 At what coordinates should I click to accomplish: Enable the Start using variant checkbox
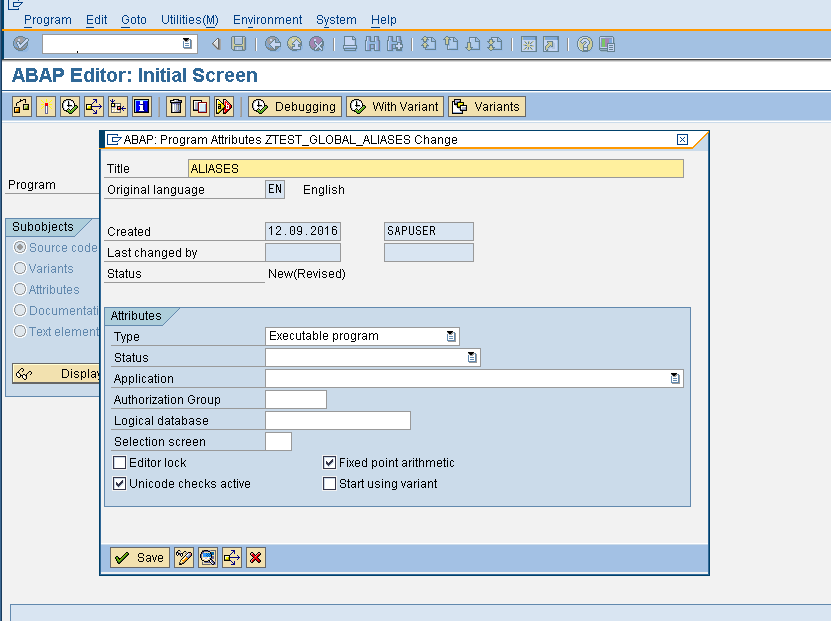click(329, 483)
